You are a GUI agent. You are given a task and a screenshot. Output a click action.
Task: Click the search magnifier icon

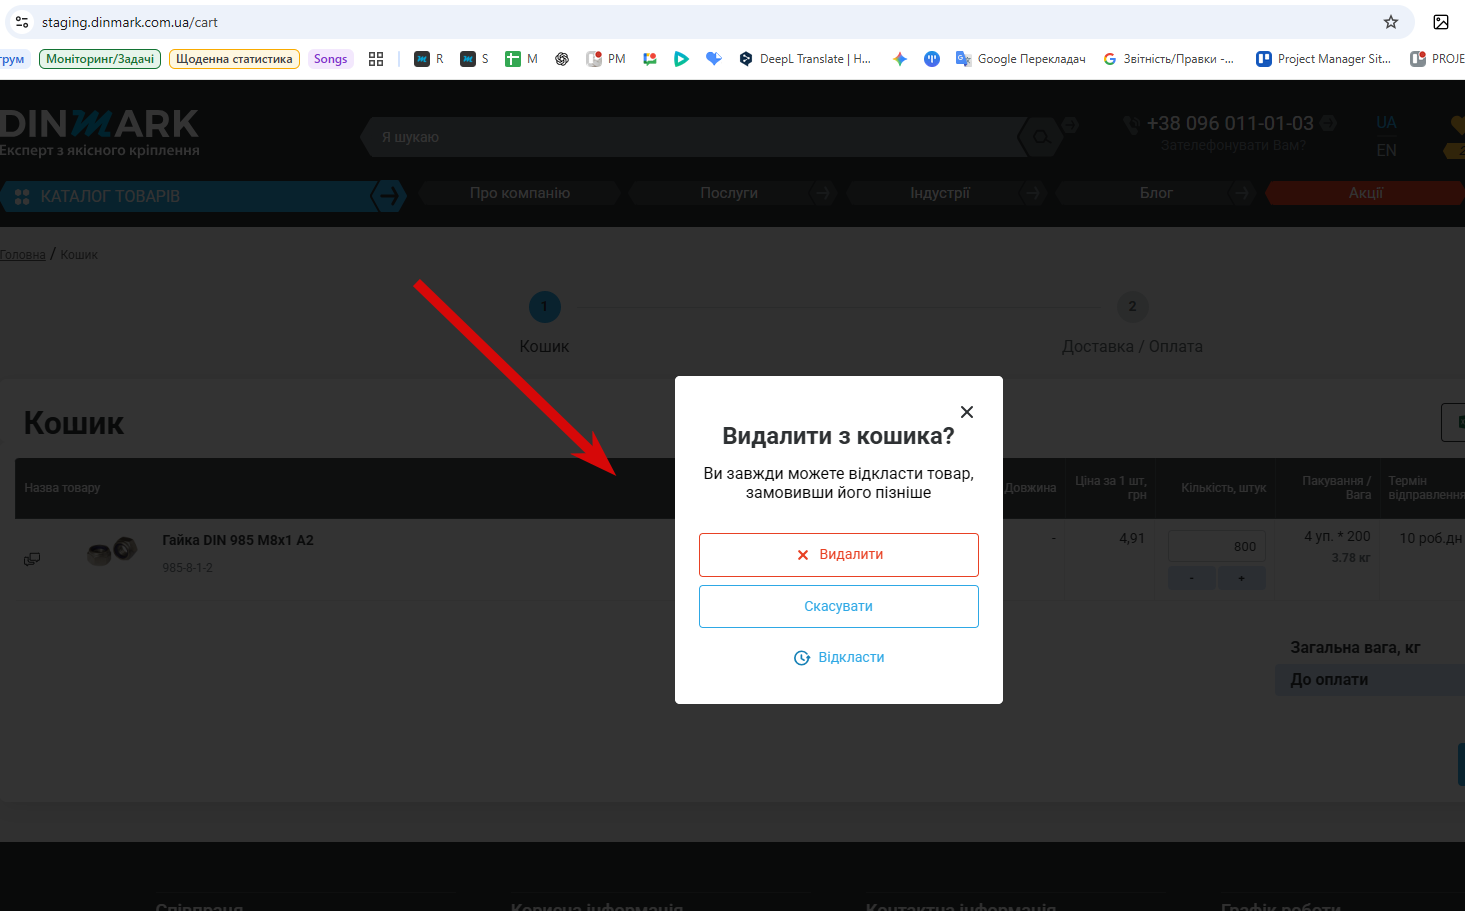[1041, 137]
